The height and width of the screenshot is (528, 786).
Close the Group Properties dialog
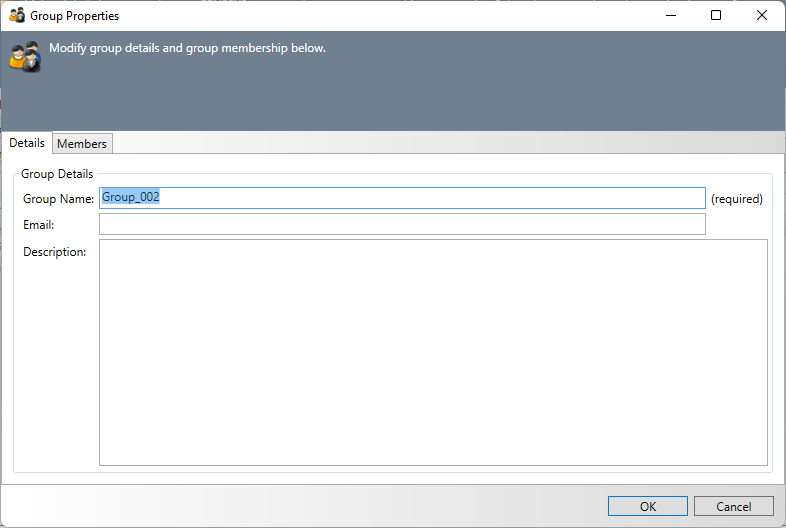click(x=762, y=16)
